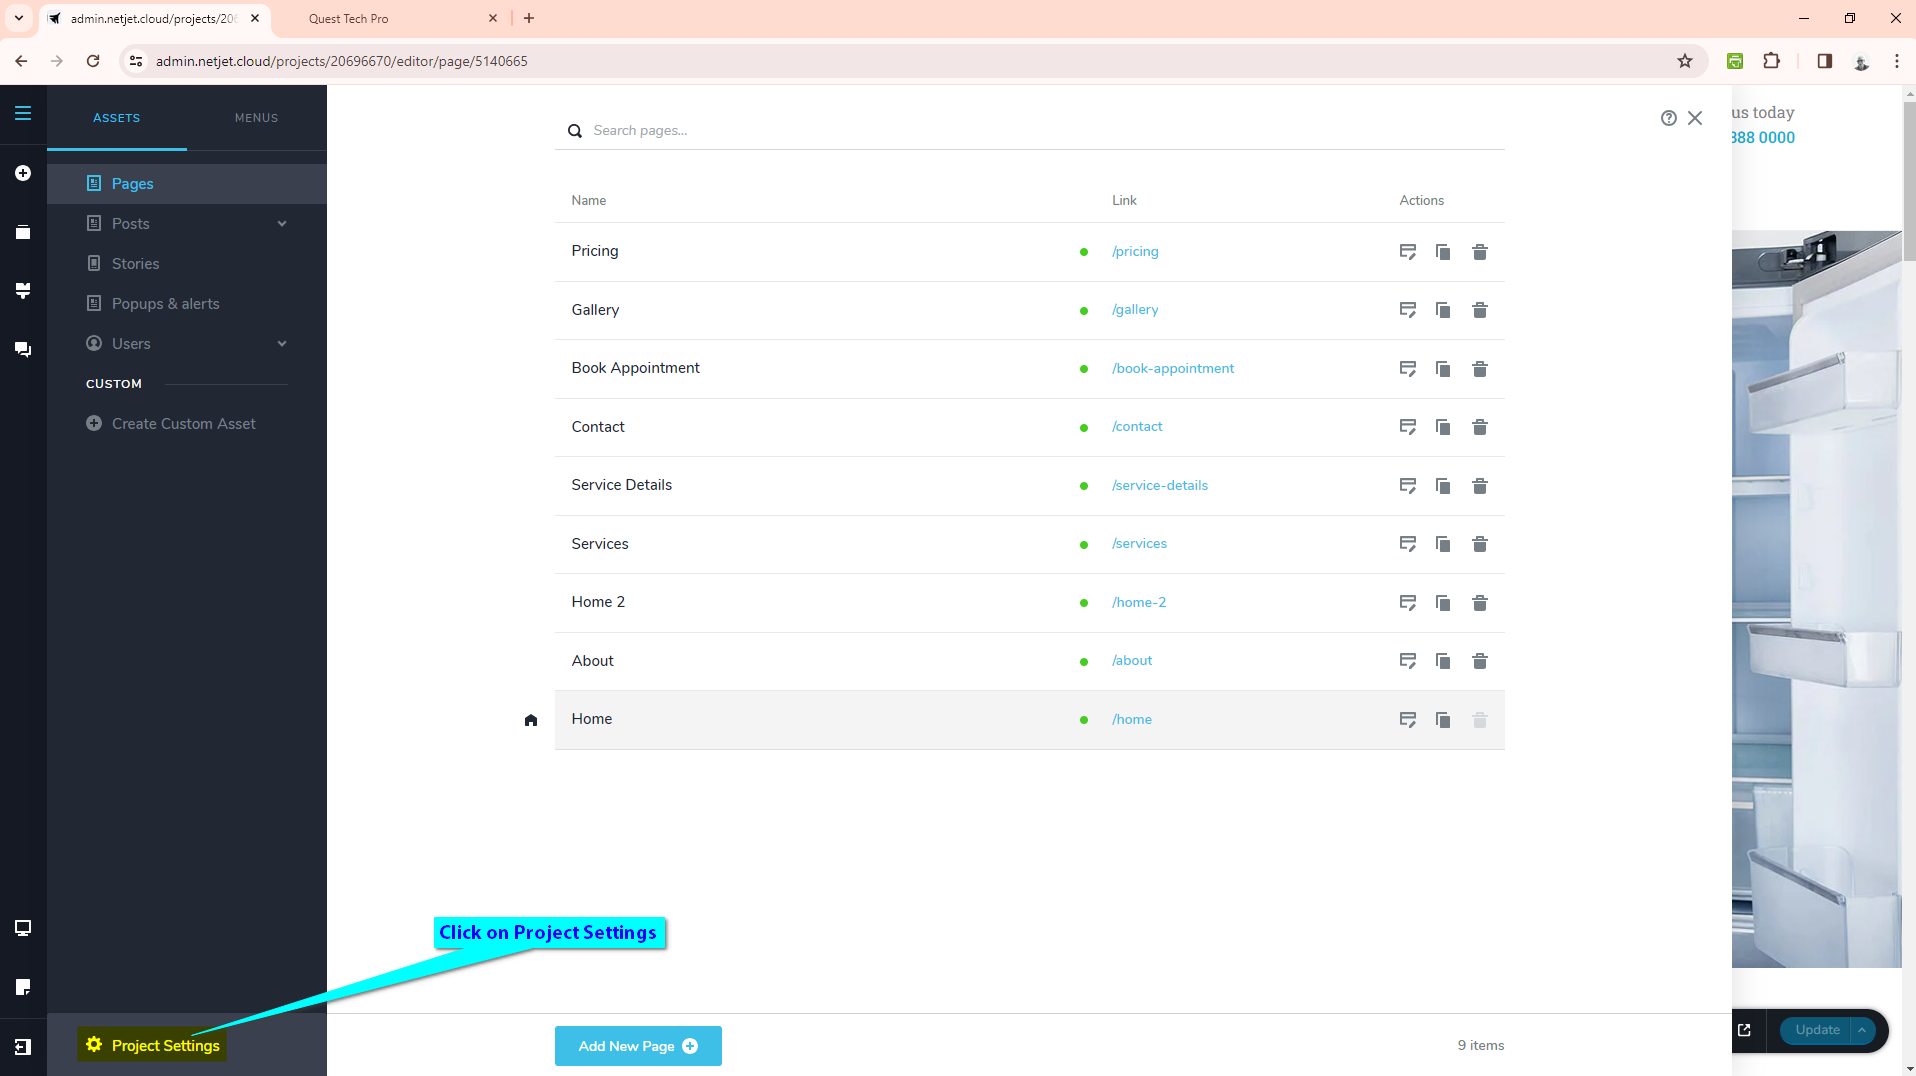Delete the About page

pos(1480,661)
